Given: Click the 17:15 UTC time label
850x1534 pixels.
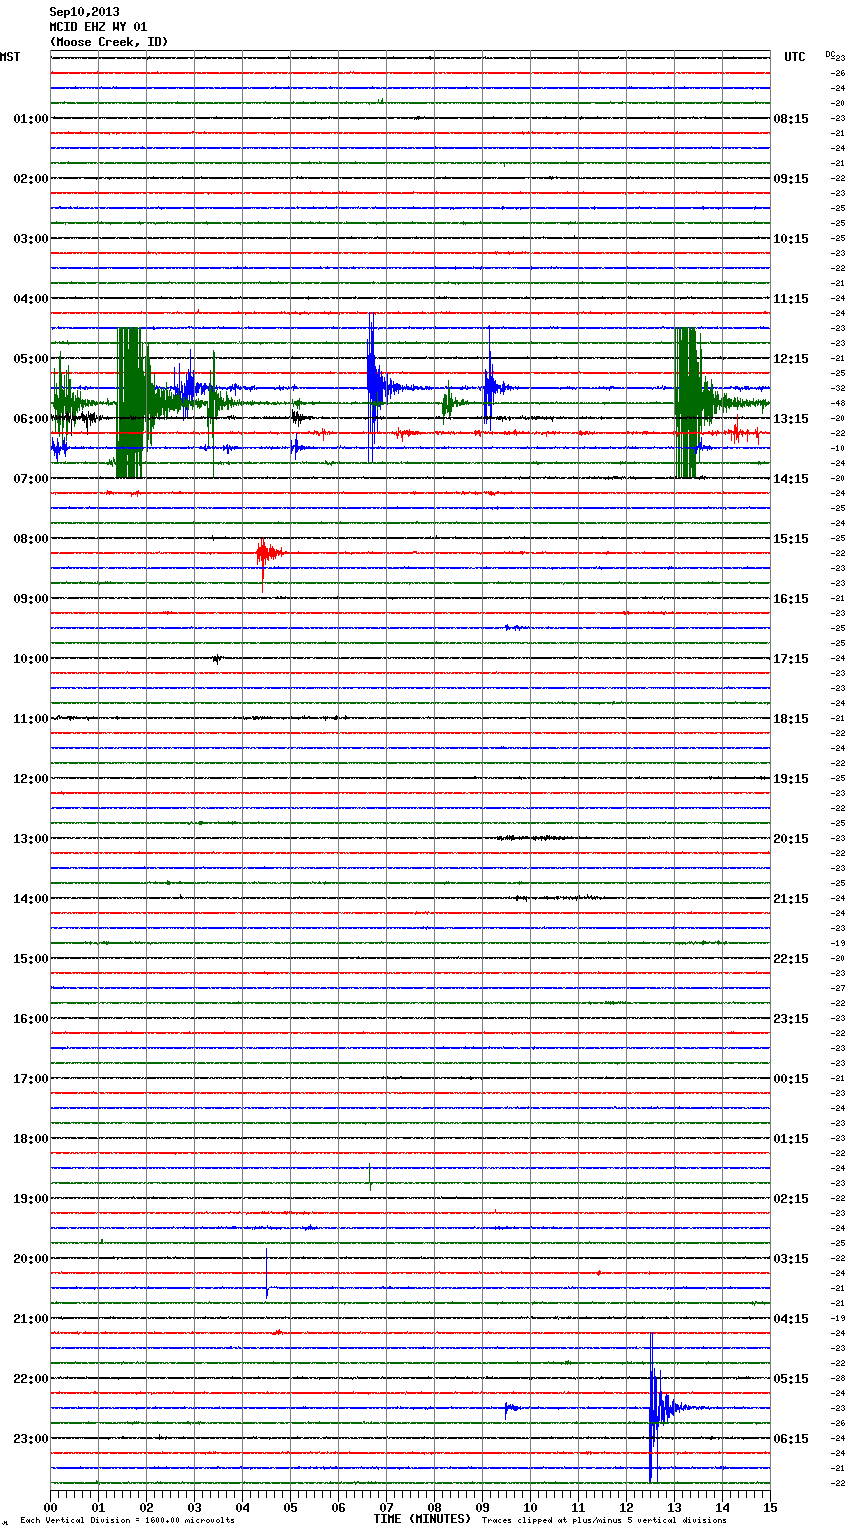Looking at the screenshot, I should (x=791, y=658).
